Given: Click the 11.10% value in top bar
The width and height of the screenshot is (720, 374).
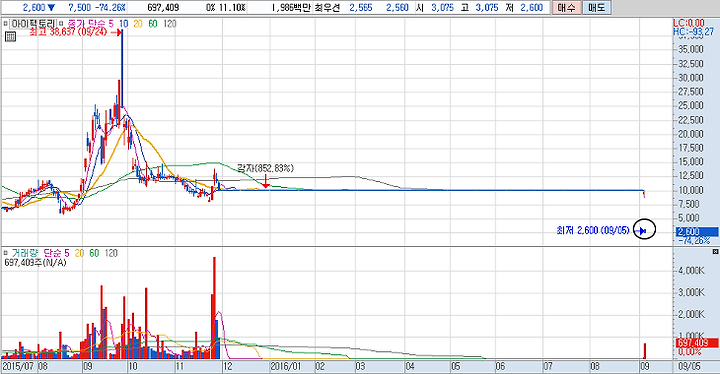Looking at the screenshot, I should [x=232, y=7].
